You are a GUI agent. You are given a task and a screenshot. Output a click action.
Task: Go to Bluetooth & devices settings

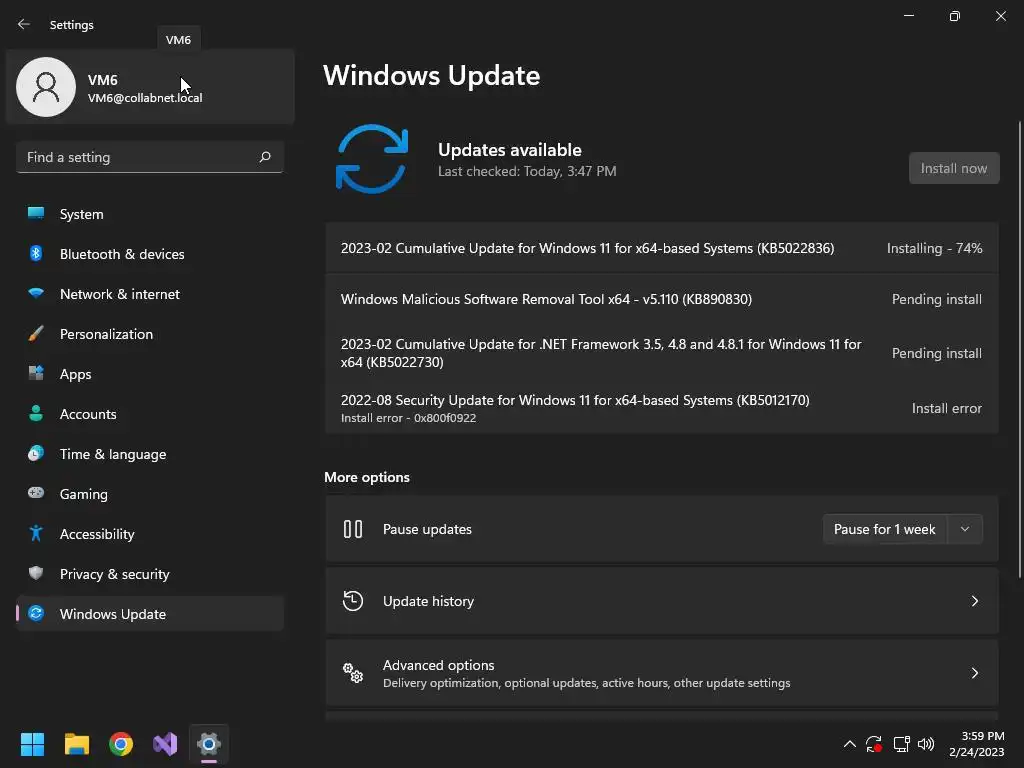(x=150, y=253)
